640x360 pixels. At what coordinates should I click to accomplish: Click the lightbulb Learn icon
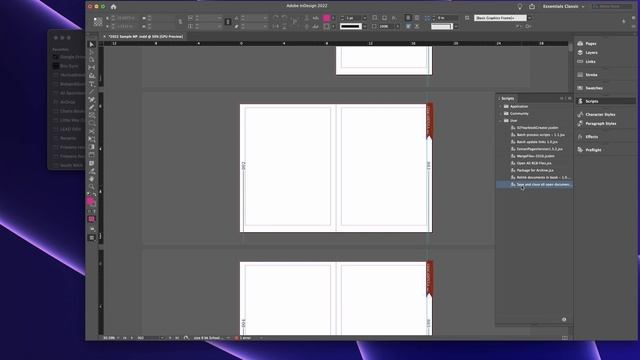pos(520,7)
